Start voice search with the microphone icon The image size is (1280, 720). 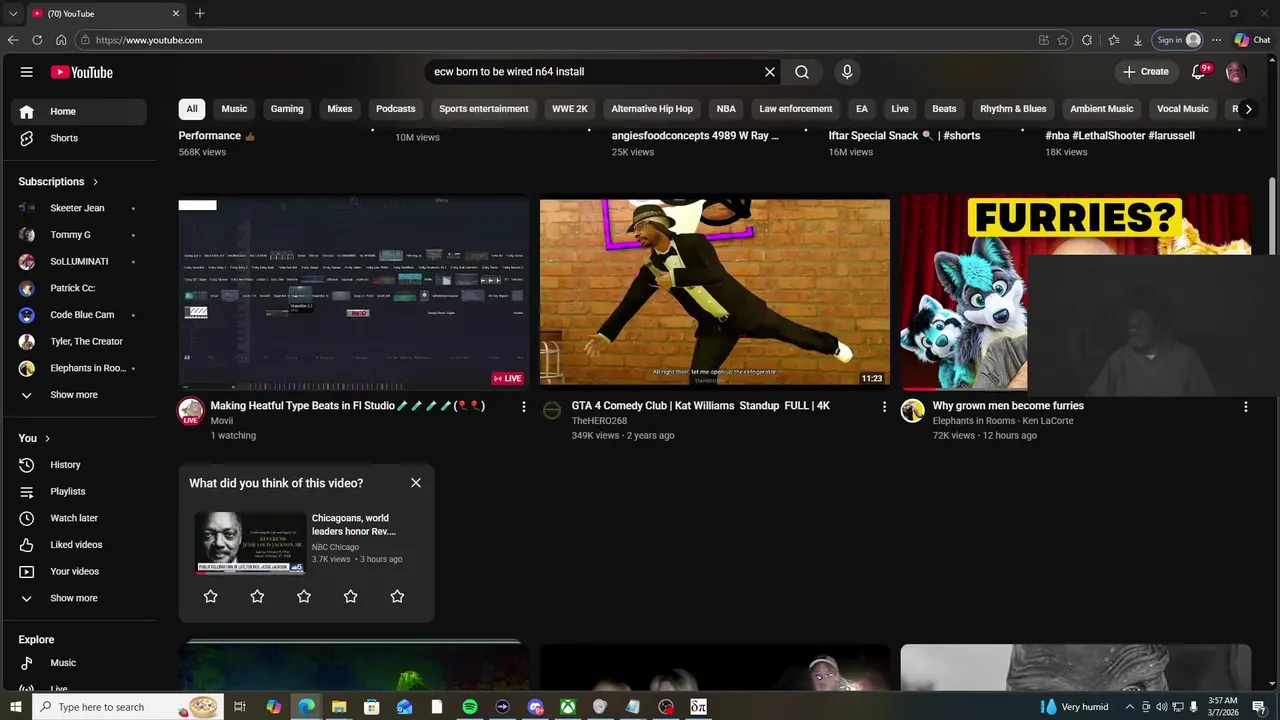point(847,72)
